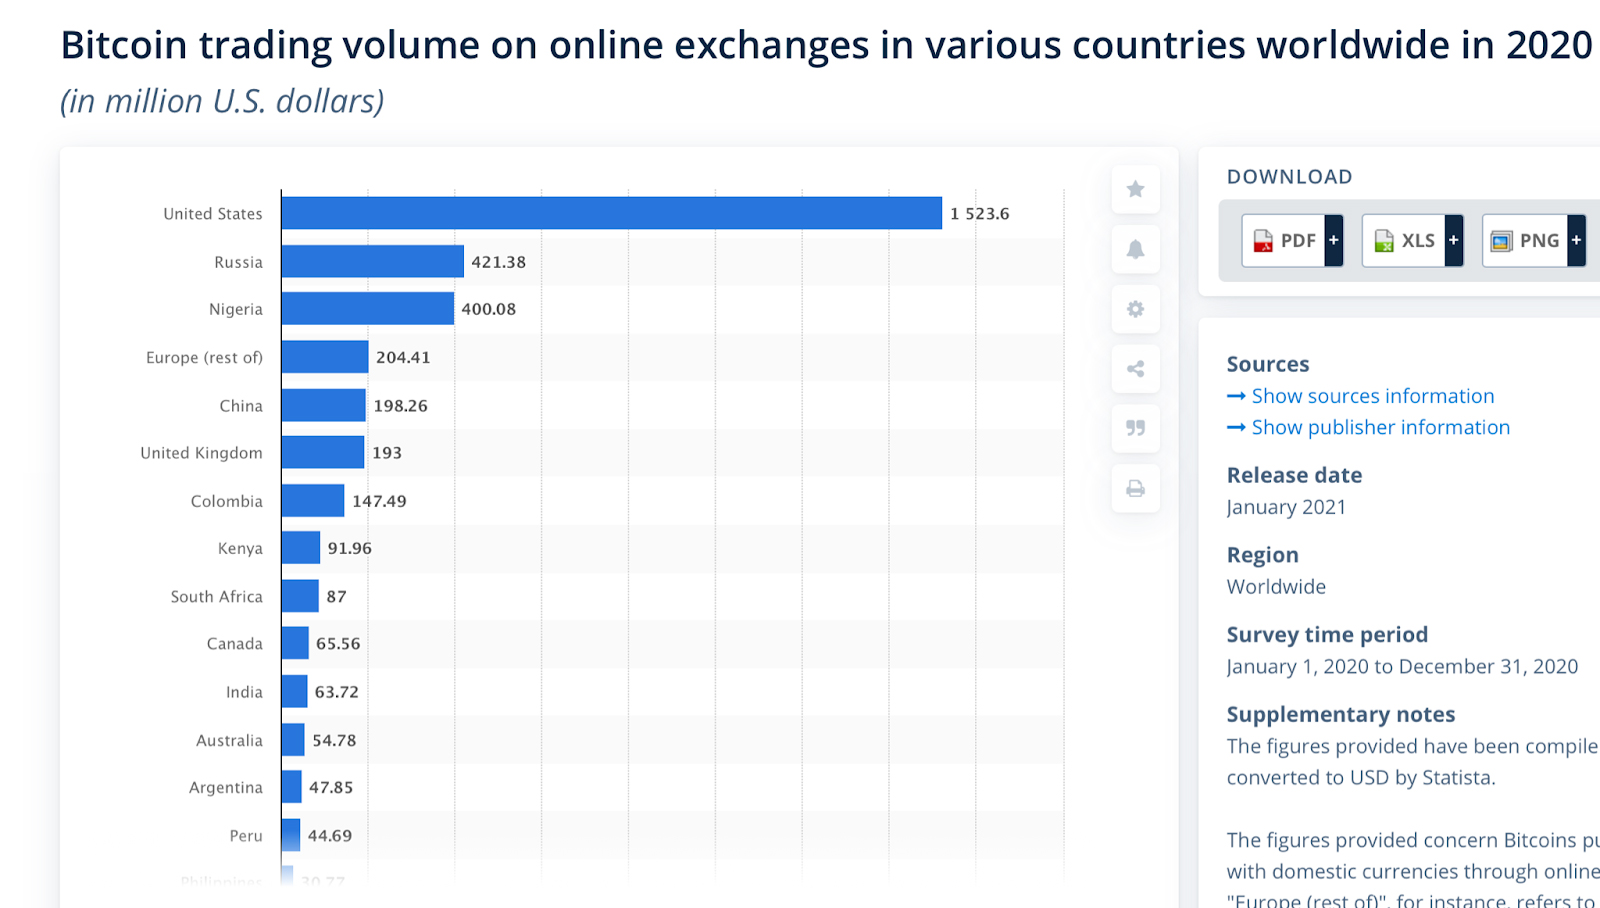Click the share icon

(1135, 369)
